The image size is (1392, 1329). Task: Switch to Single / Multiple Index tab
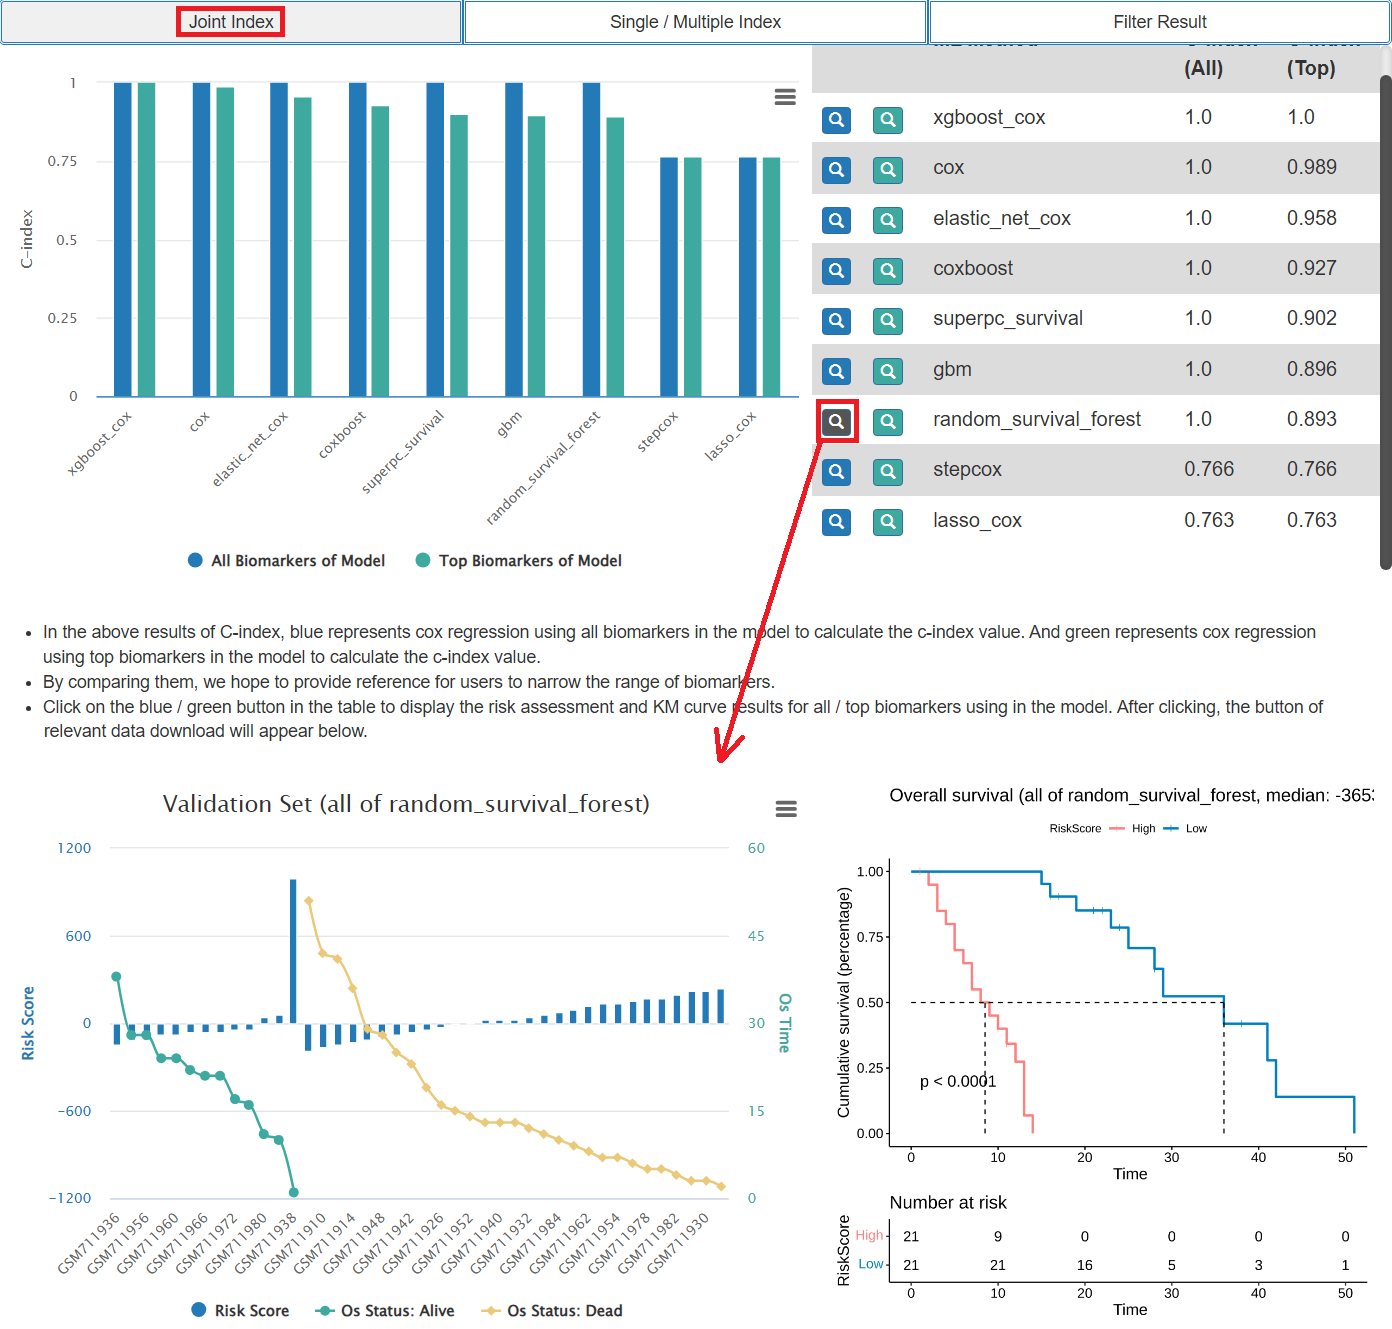(695, 22)
